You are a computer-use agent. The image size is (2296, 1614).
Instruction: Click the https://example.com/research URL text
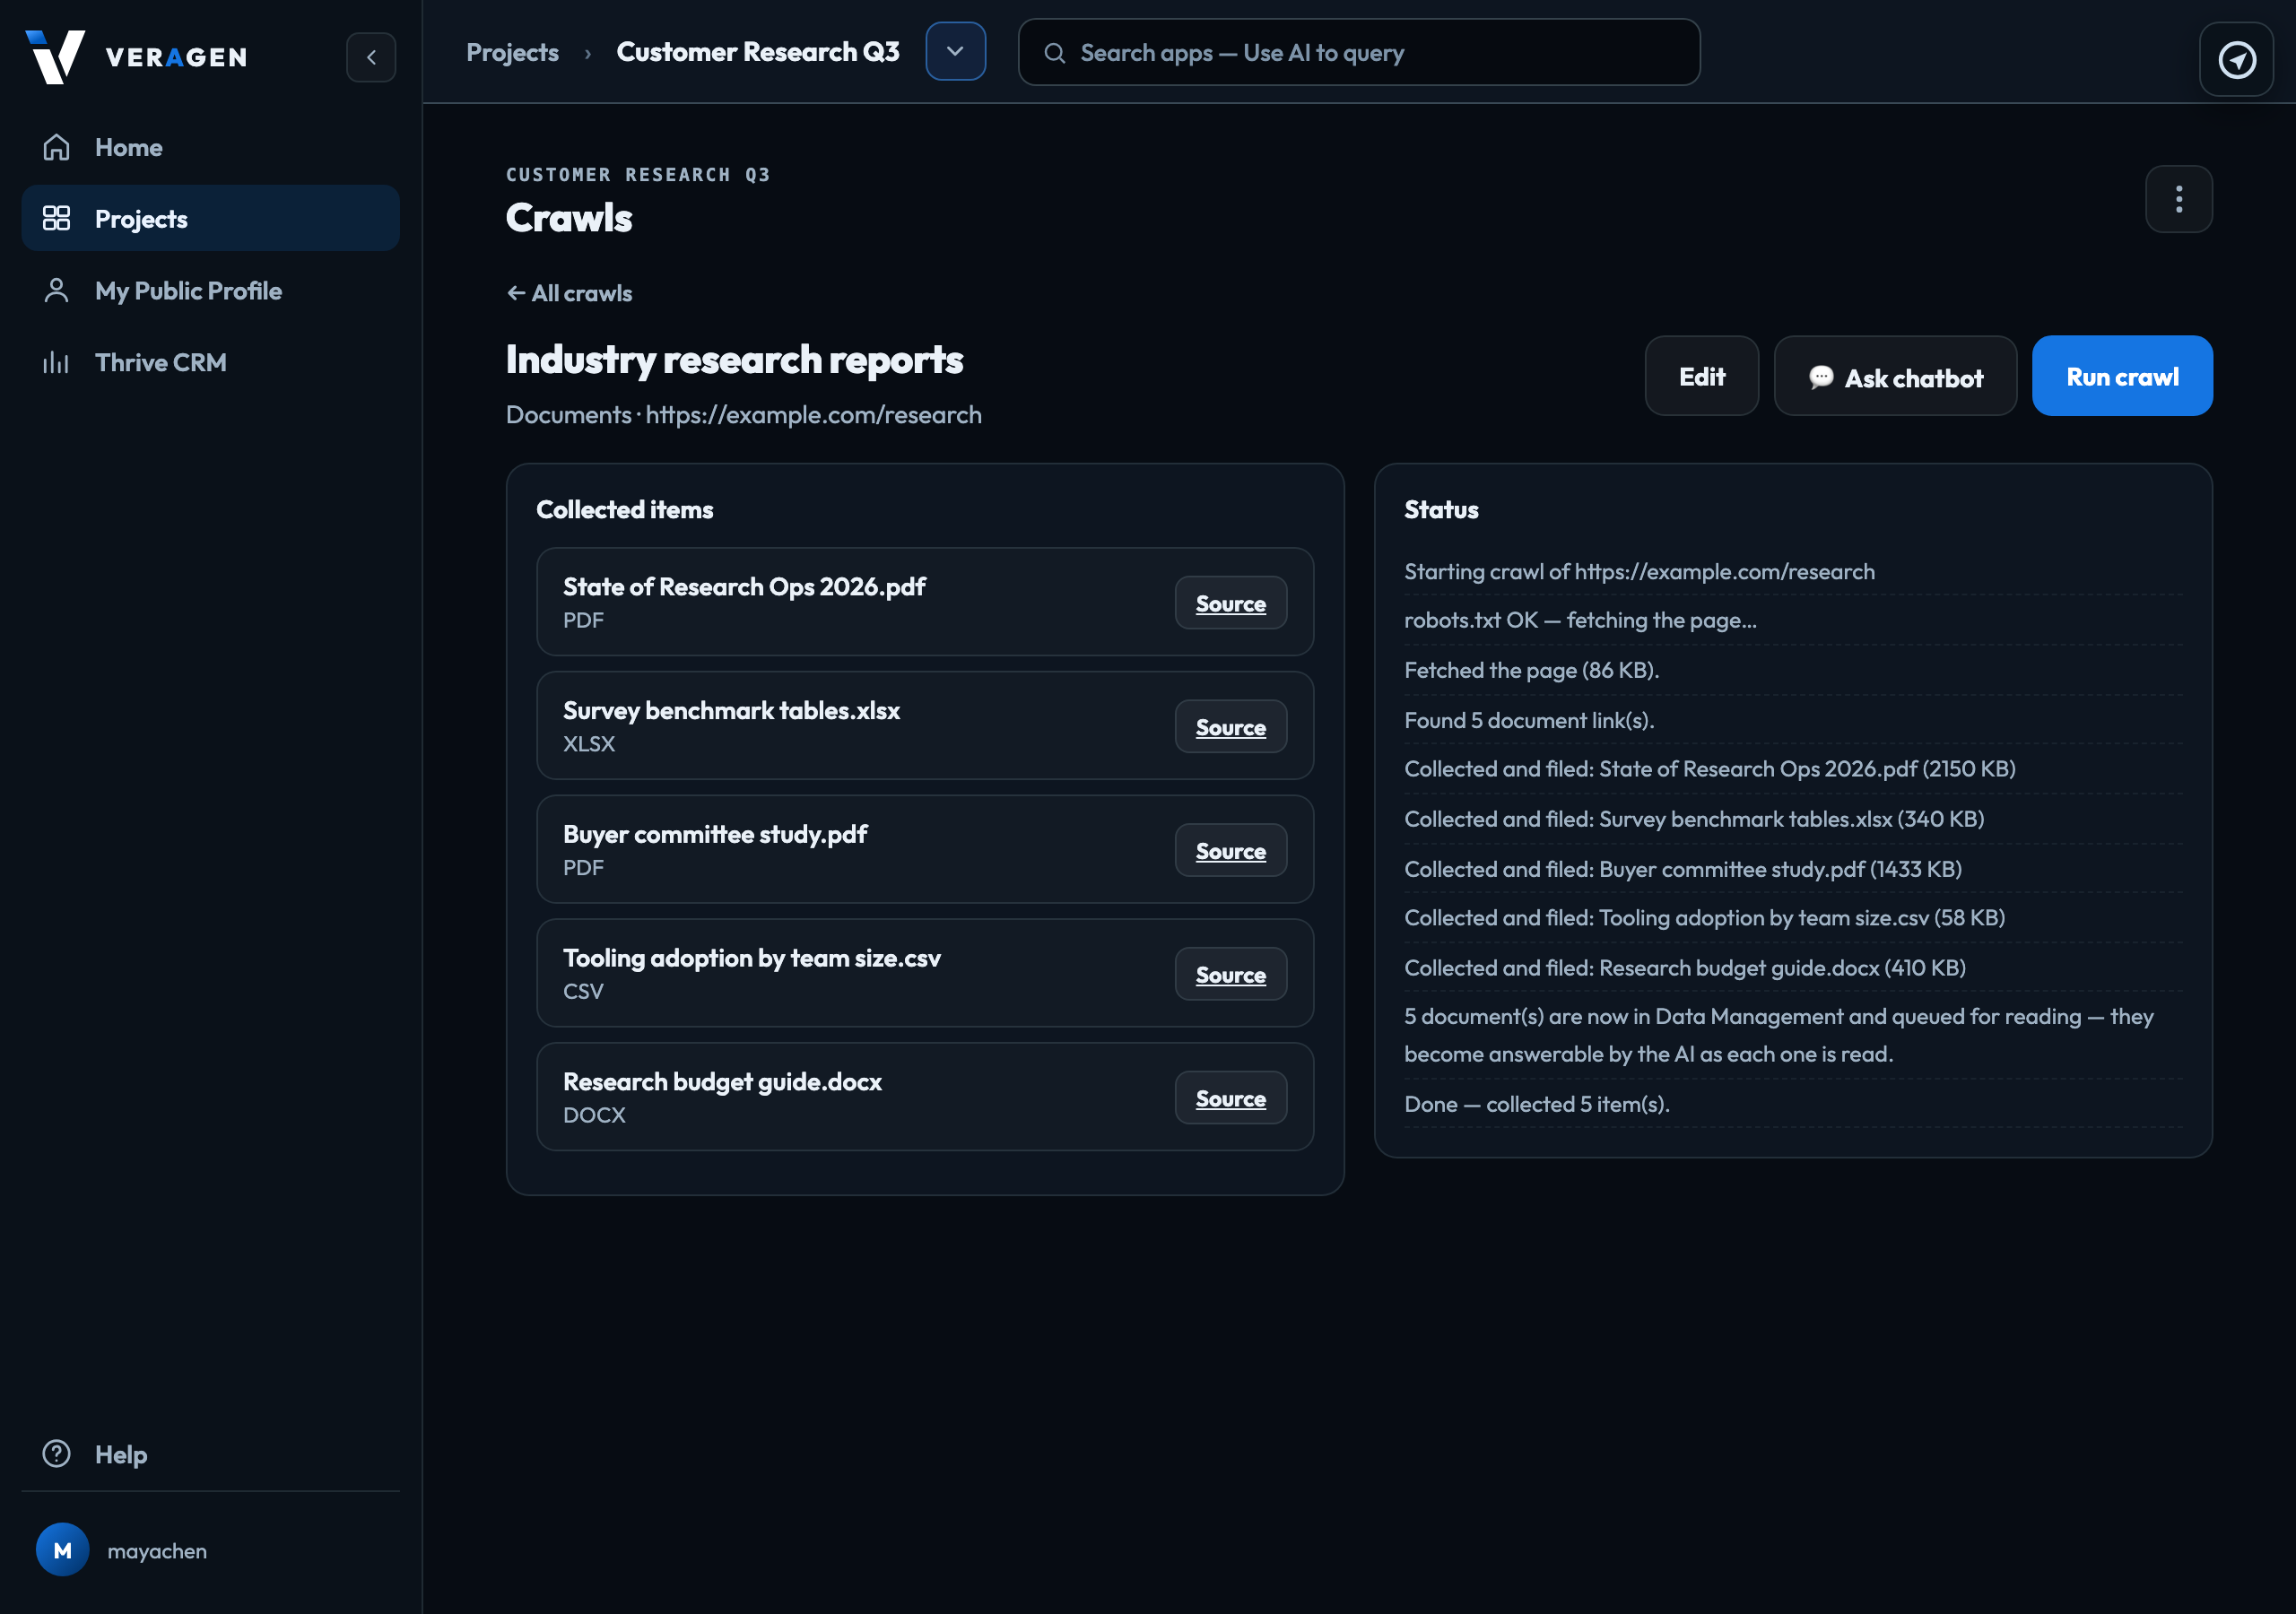813,415
